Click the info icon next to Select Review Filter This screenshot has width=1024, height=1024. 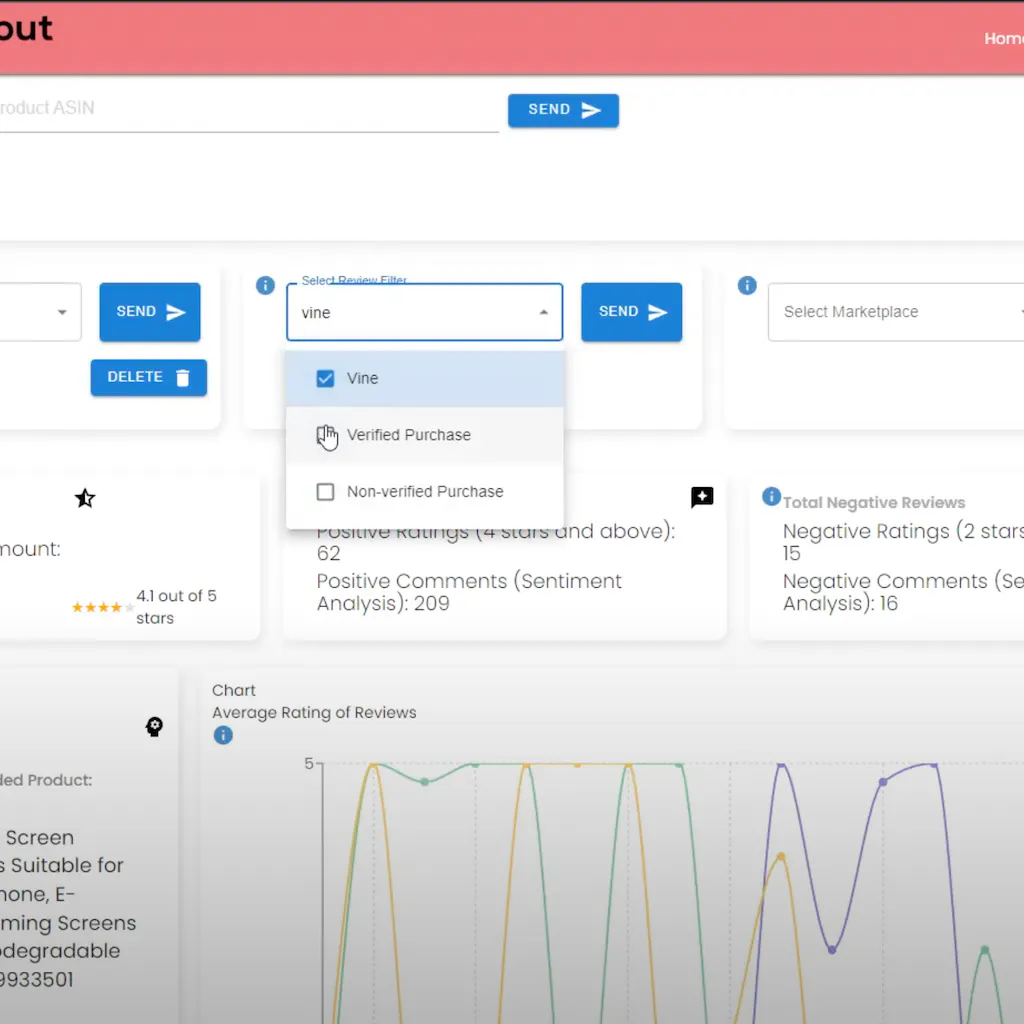click(x=265, y=285)
